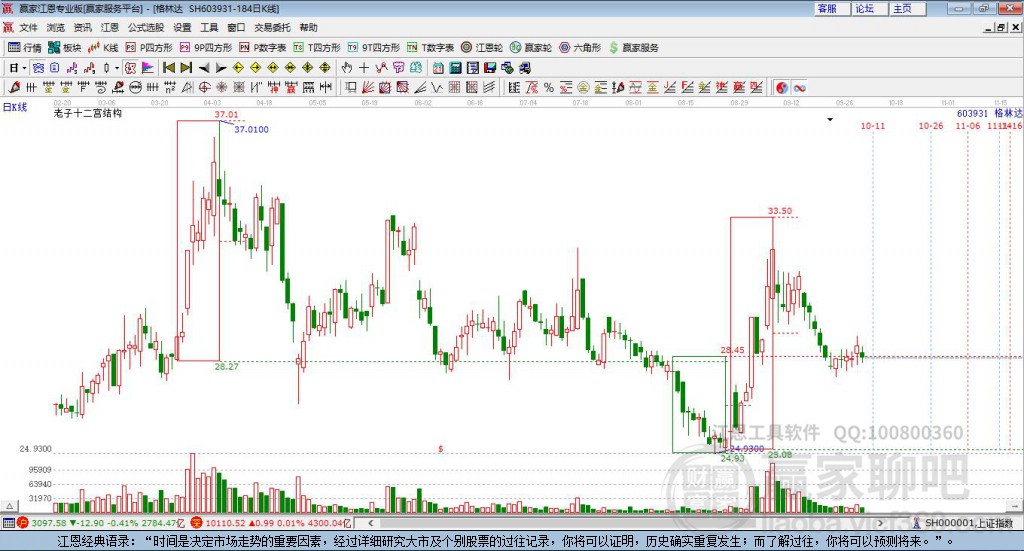Open the 六角形 hexagon tool
1024x551 pixels.
tap(580, 48)
